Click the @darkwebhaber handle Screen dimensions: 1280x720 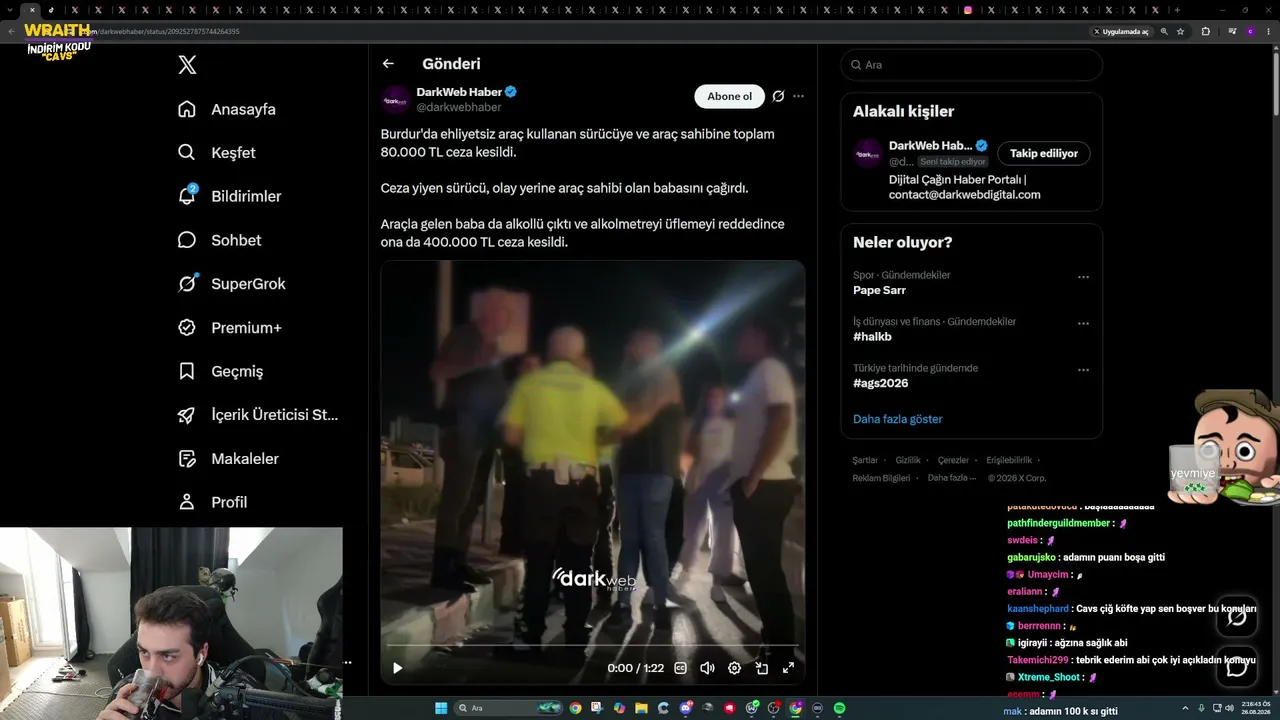tap(459, 107)
